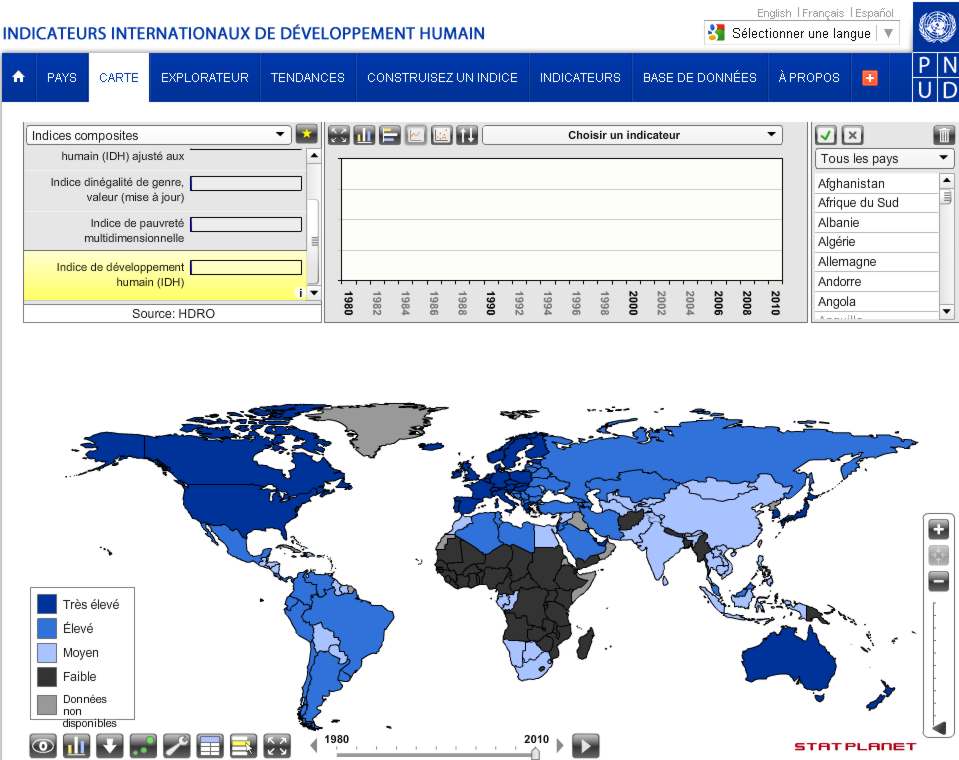Click the fullscreen arrows icon in bottom toolbar
This screenshot has height=760, width=959.
tap(277, 745)
